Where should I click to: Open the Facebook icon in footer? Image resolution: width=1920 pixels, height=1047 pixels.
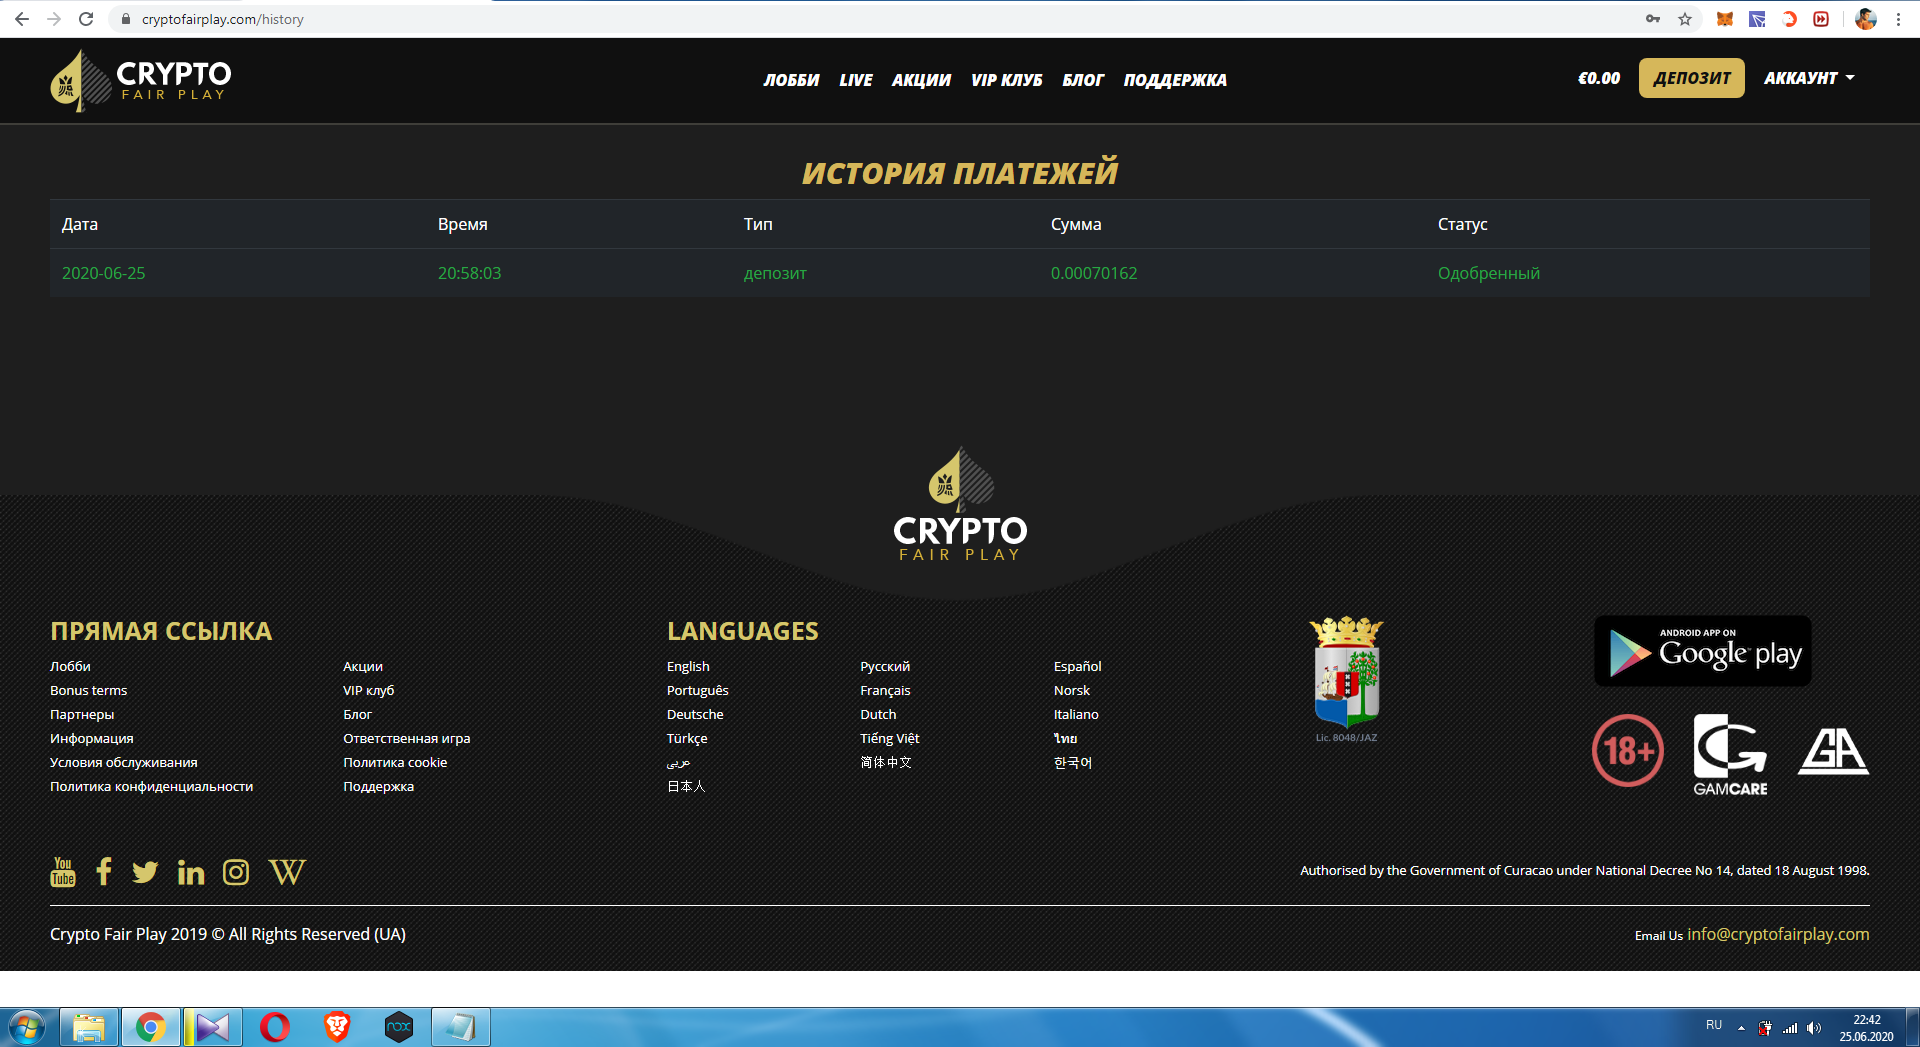click(103, 872)
